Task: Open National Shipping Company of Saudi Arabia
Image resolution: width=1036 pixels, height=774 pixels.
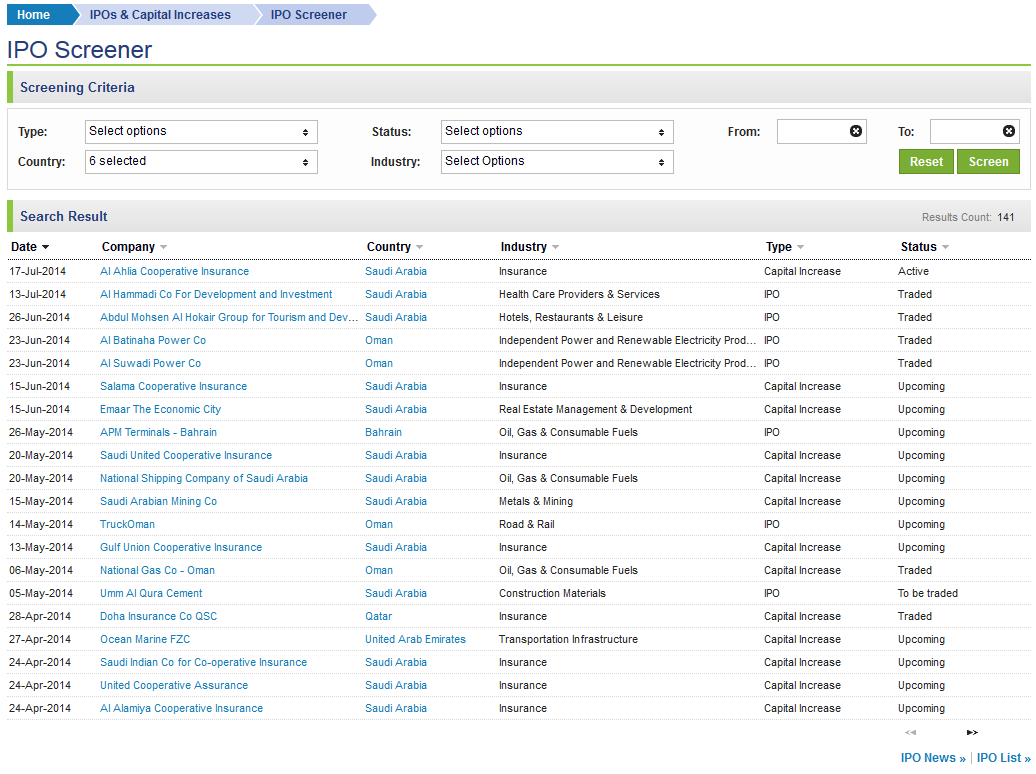Action: [x=204, y=479]
